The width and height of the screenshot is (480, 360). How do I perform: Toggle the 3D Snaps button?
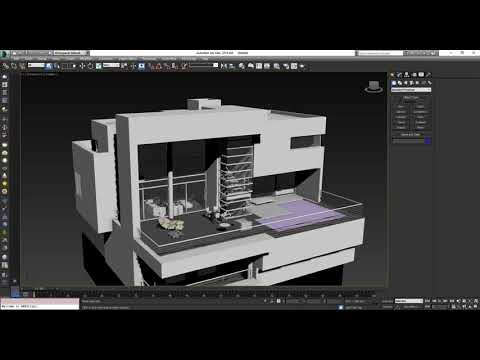tap(151, 66)
